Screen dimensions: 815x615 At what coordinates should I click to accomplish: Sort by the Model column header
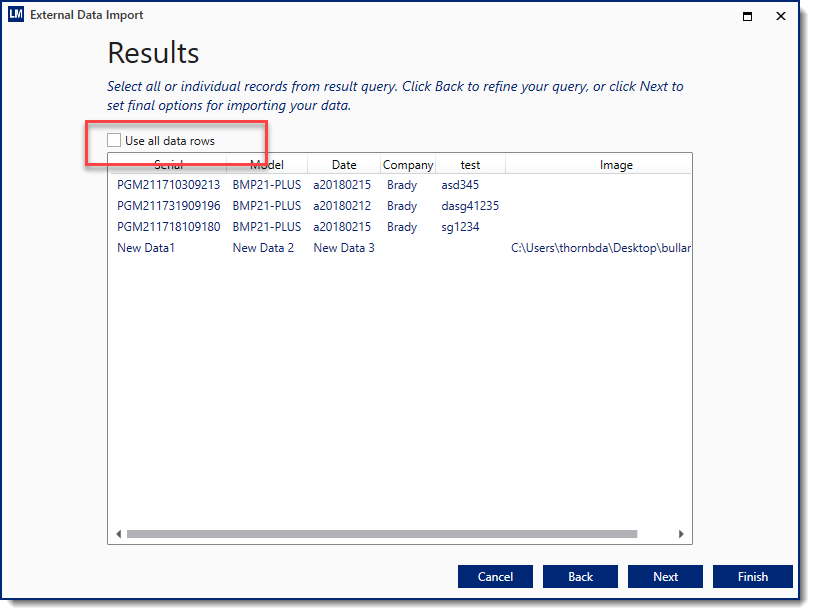tap(266, 165)
